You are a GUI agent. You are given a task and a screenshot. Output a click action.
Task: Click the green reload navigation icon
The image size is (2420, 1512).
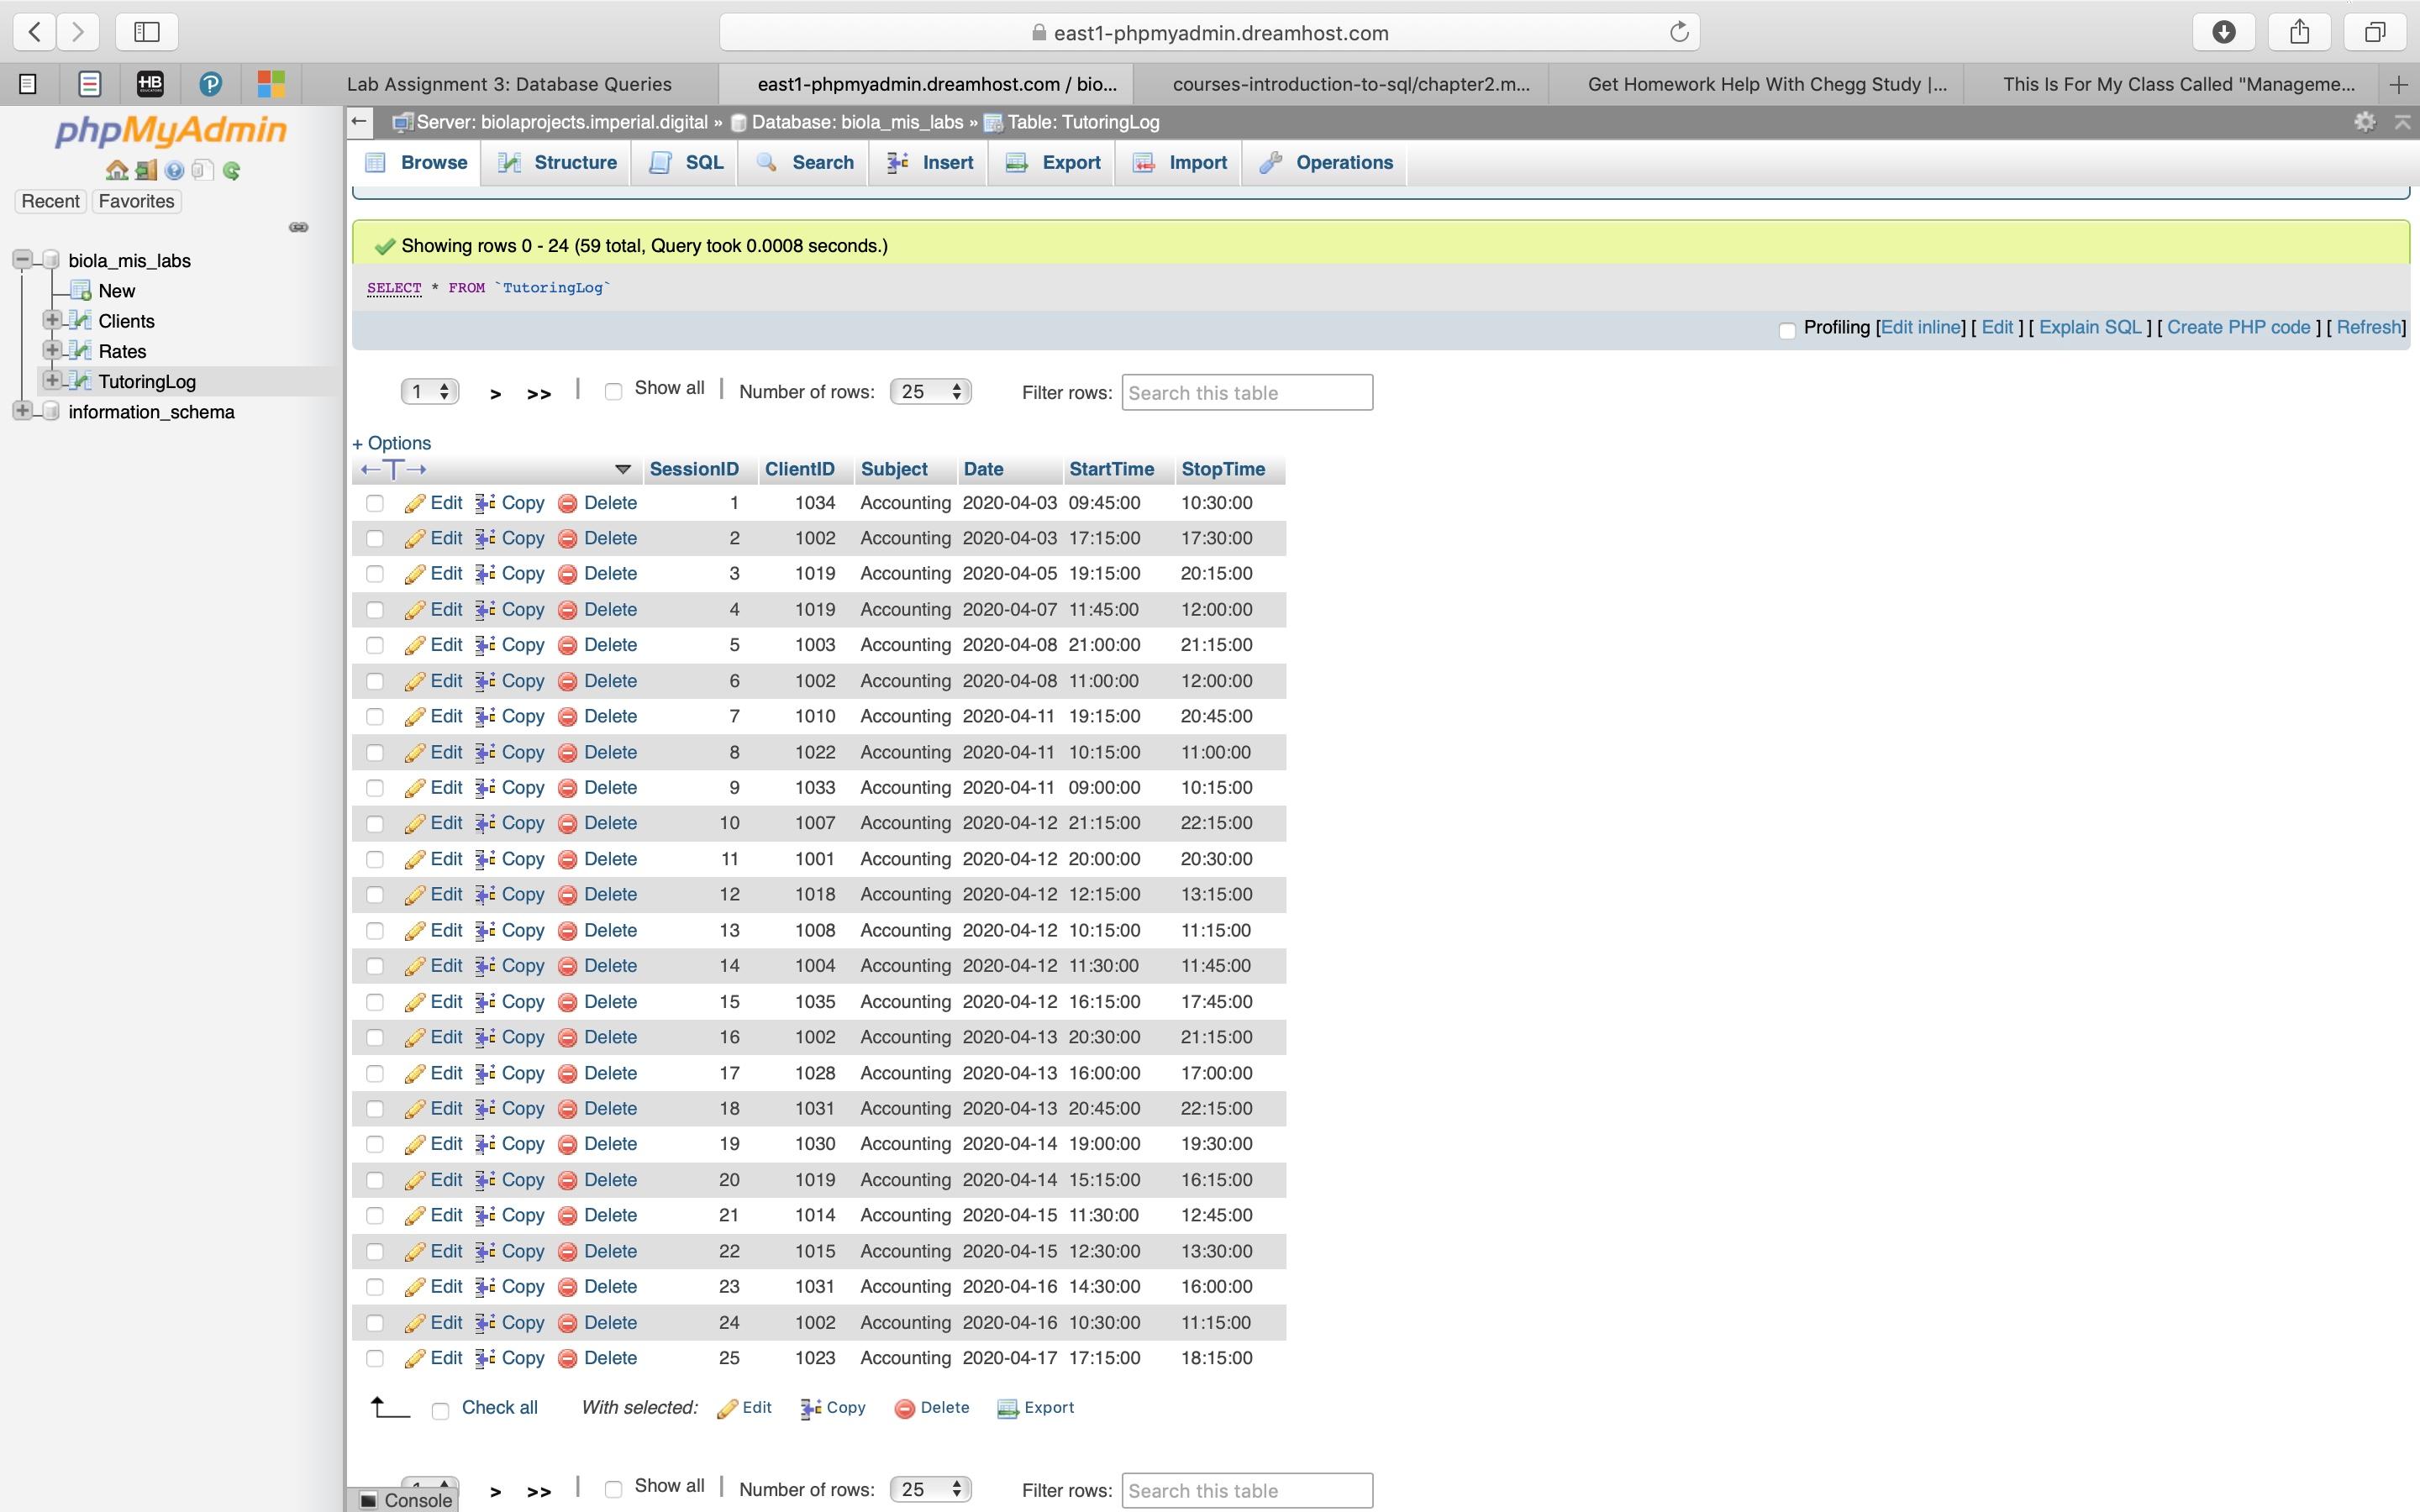pyautogui.click(x=232, y=170)
